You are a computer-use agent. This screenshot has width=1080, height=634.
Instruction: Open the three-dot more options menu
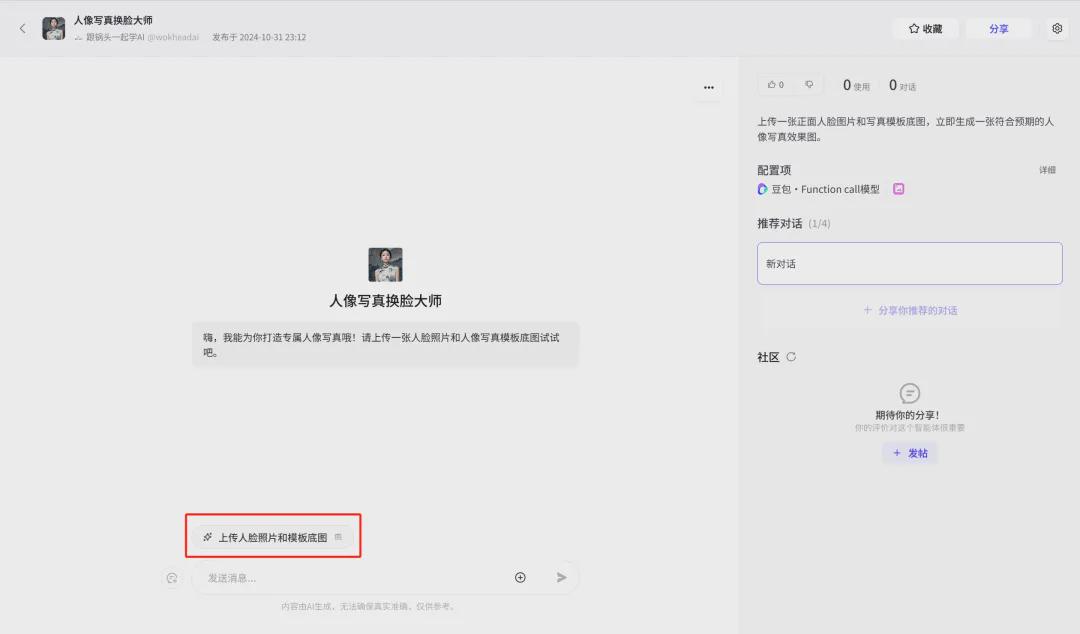(x=708, y=88)
